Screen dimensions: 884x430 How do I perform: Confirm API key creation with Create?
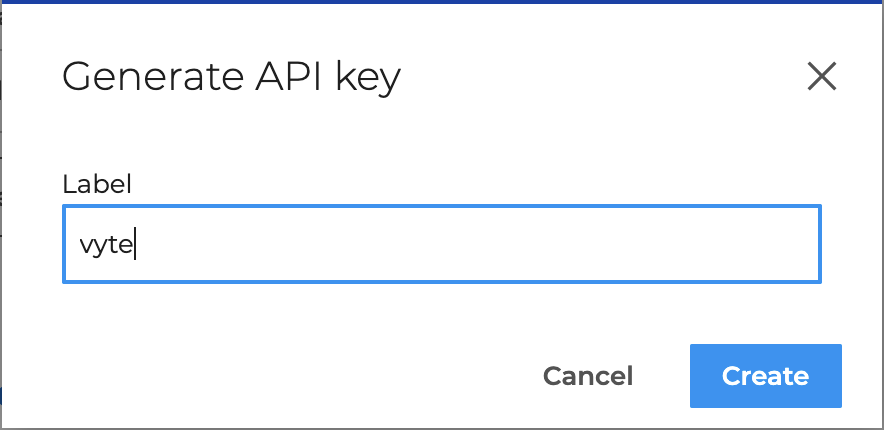pos(765,376)
